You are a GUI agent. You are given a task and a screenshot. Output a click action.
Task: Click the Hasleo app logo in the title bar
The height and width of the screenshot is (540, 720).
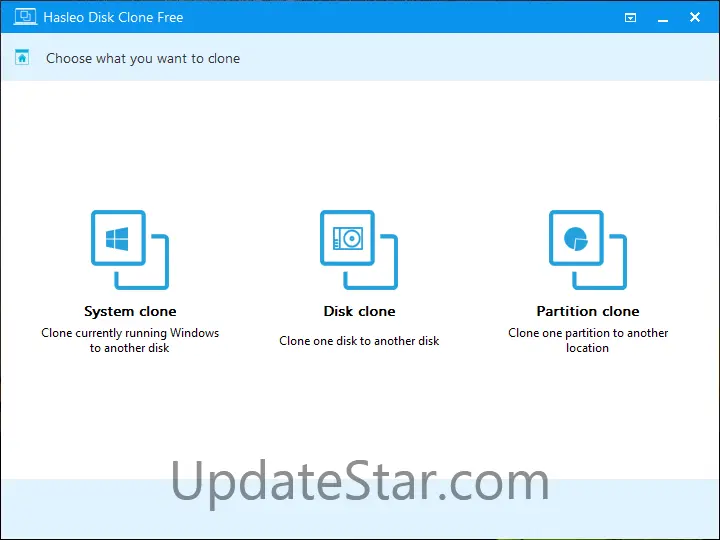25,17
